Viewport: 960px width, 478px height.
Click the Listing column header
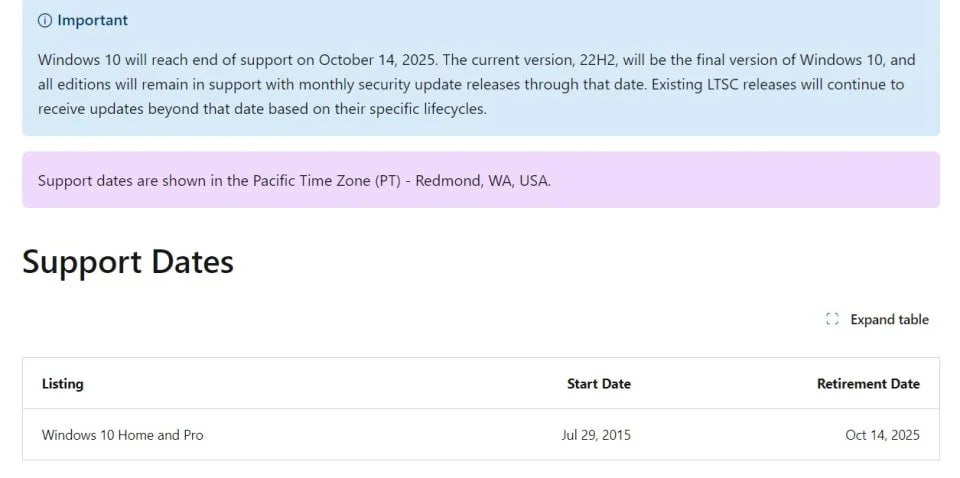tap(63, 384)
